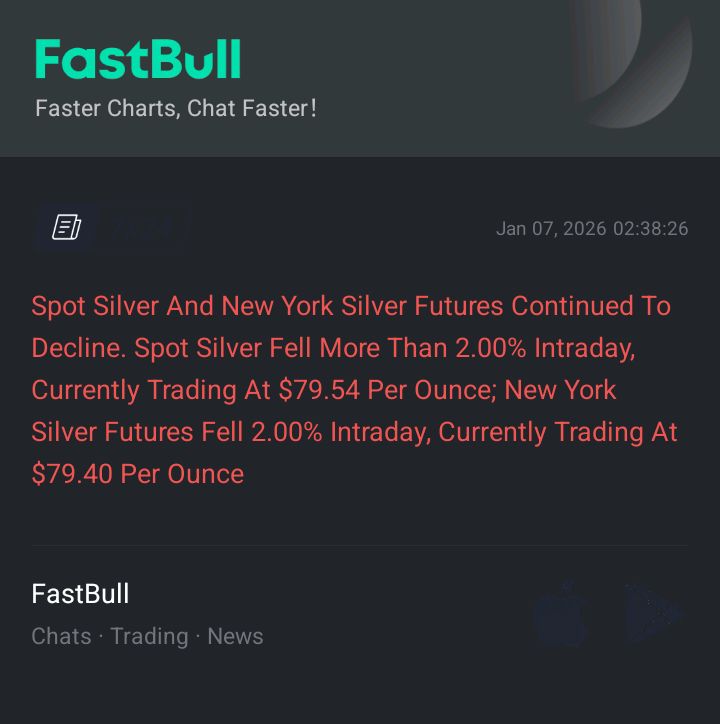Screen dimensions: 720x724
Task: Click the news flash document icon
Action: [66, 228]
